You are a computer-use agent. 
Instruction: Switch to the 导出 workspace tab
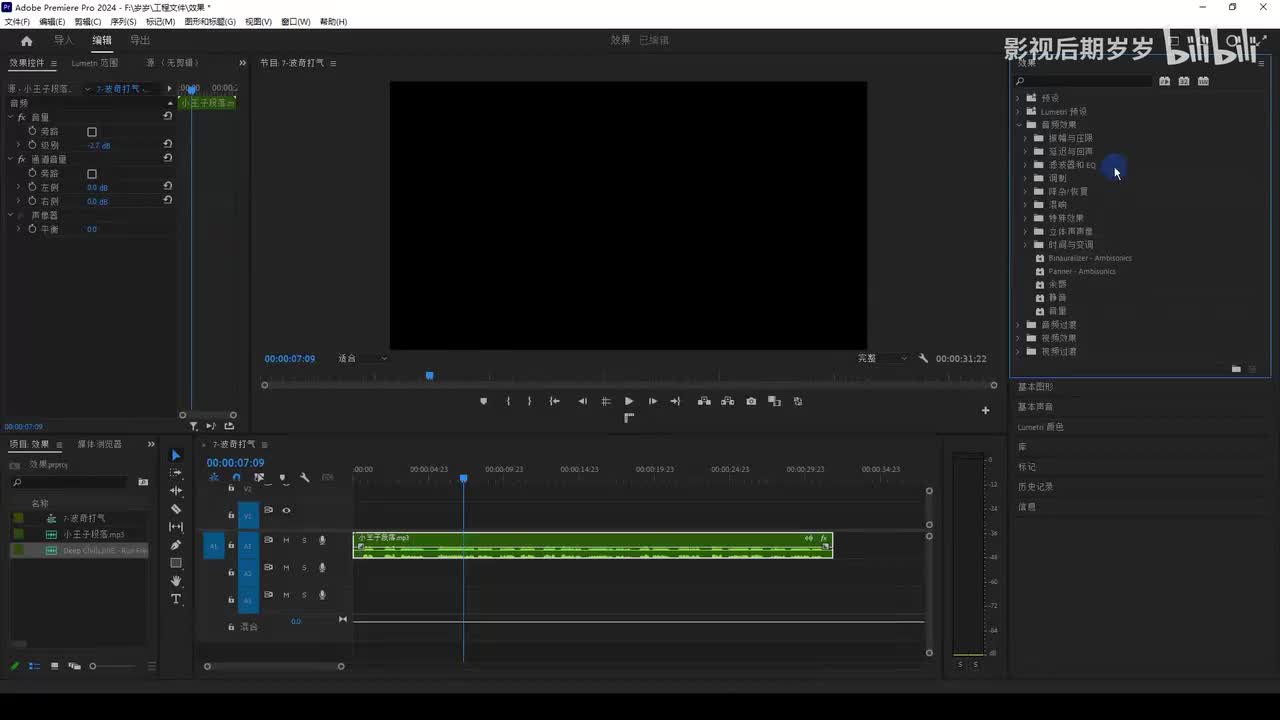coord(140,41)
